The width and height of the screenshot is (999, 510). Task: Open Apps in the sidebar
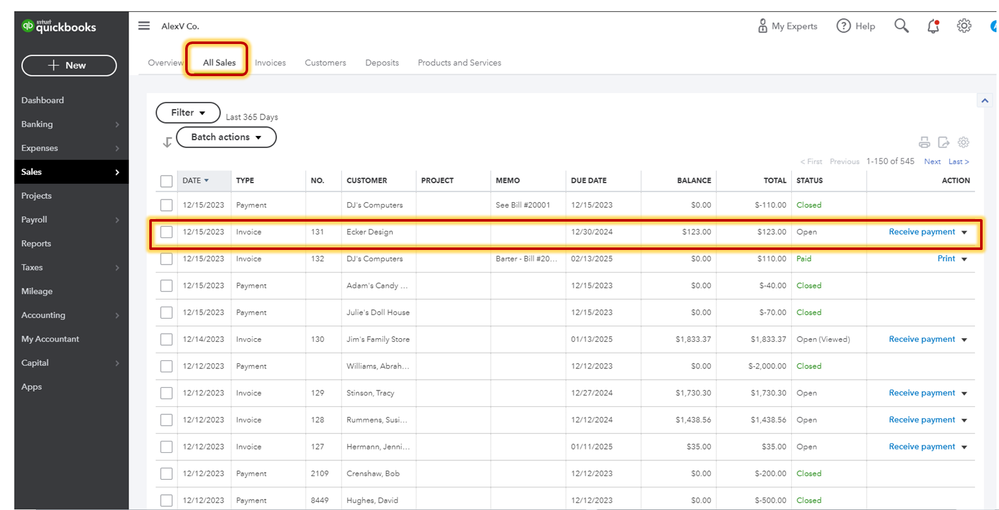click(x=31, y=387)
